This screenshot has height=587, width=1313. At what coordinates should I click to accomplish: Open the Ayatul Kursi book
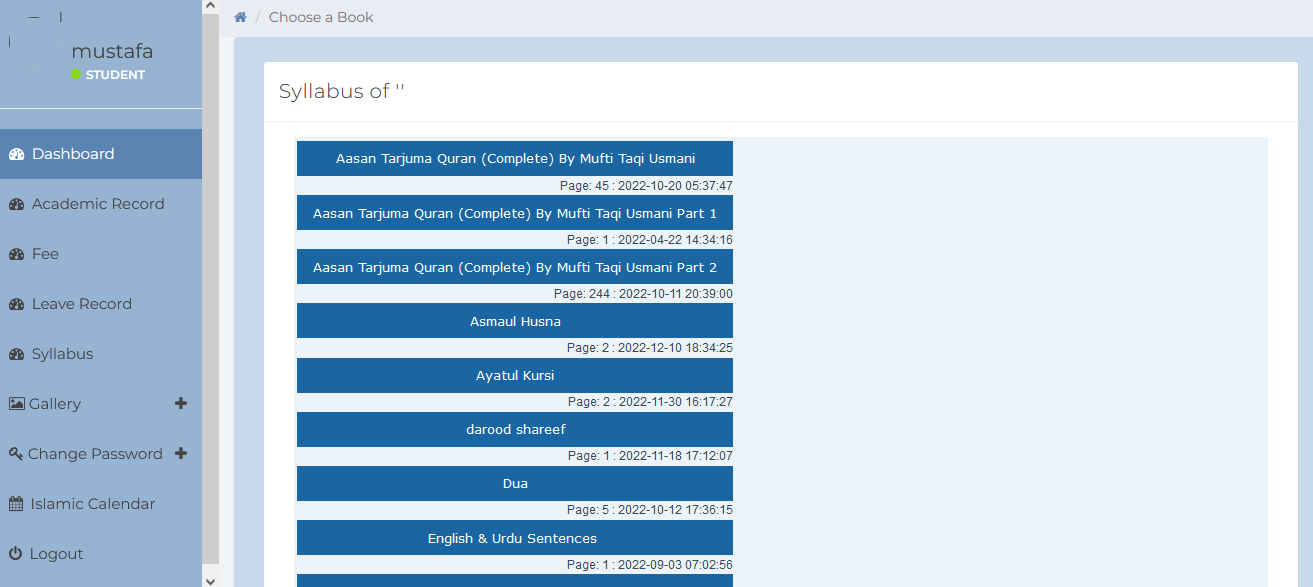tap(515, 375)
